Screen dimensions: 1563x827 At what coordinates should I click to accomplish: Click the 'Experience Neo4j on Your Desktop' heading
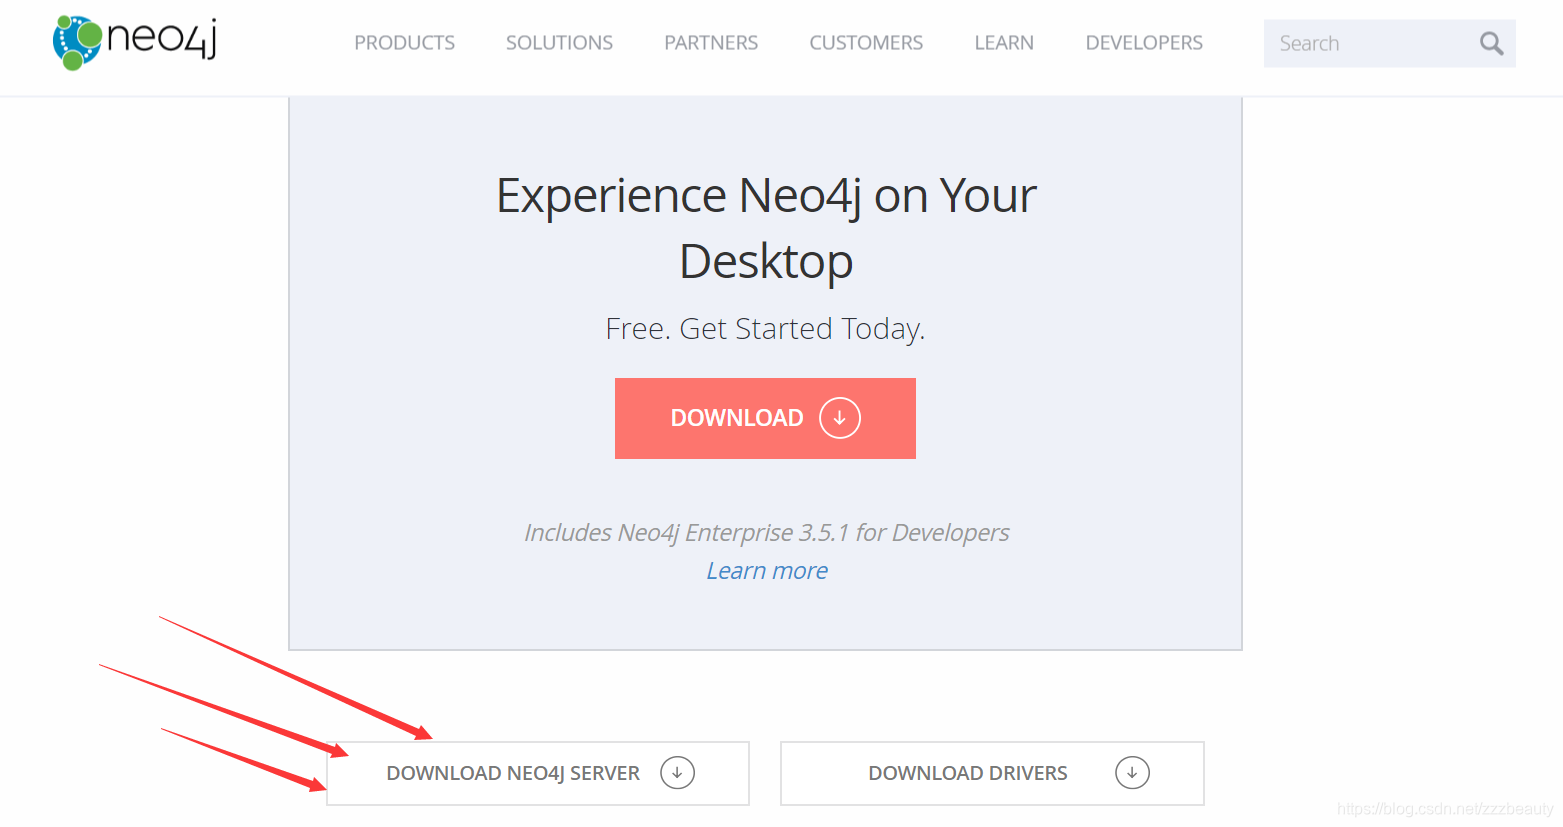pyautogui.click(x=766, y=228)
